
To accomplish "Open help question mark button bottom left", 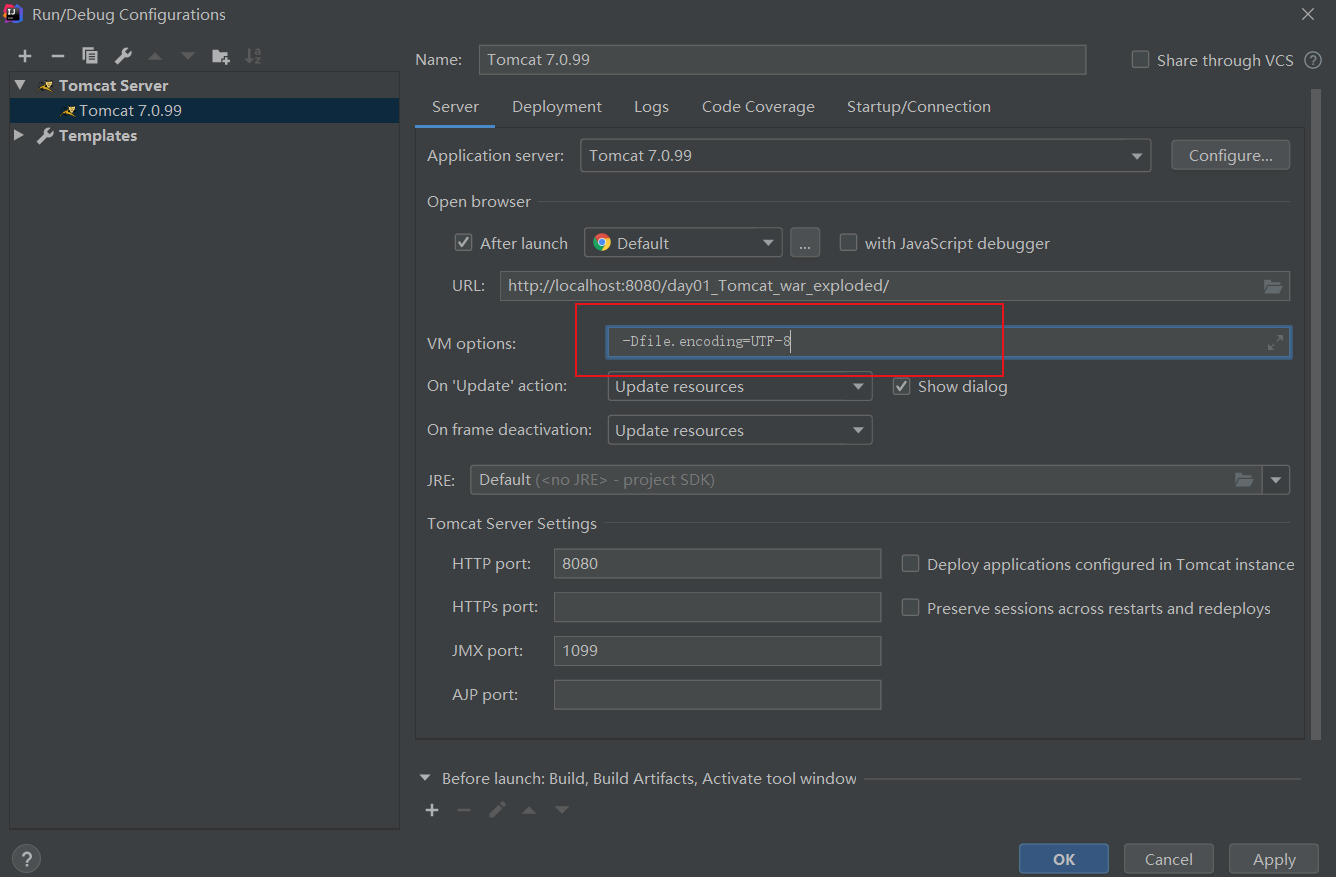I will pyautogui.click(x=26, y=858).
